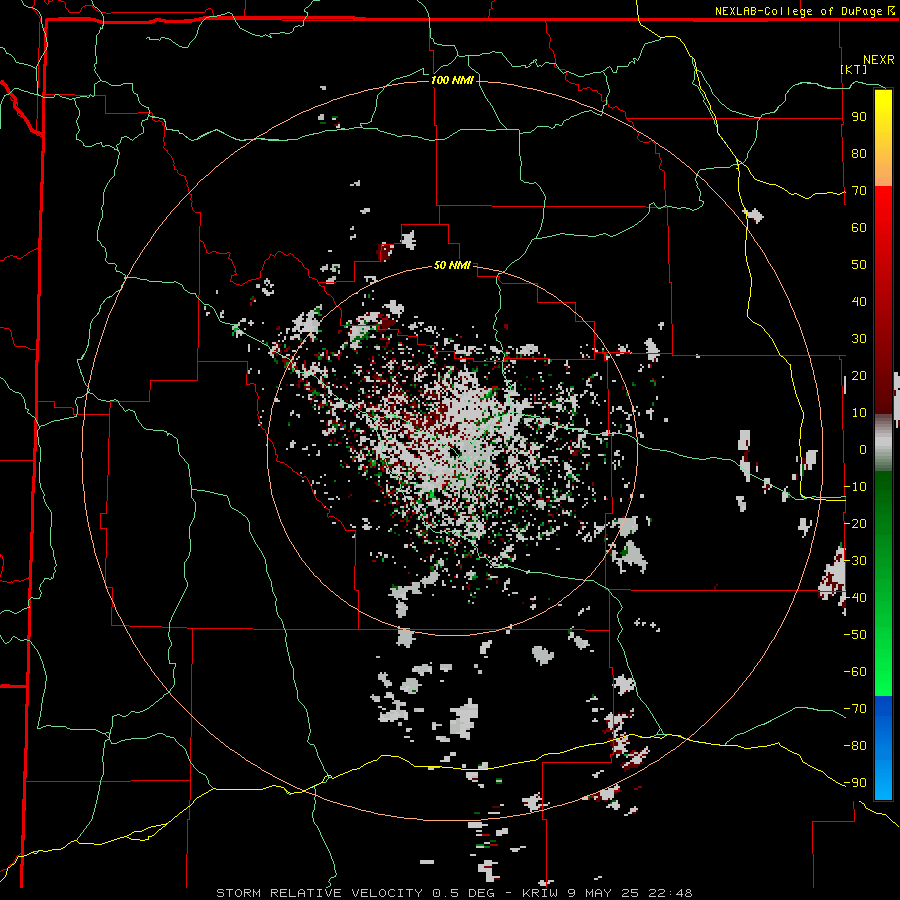Click the -80 value on velocity scale
The width and height of the screenshot is (900, 900).
pyautogui.click(x=855, y=746)
